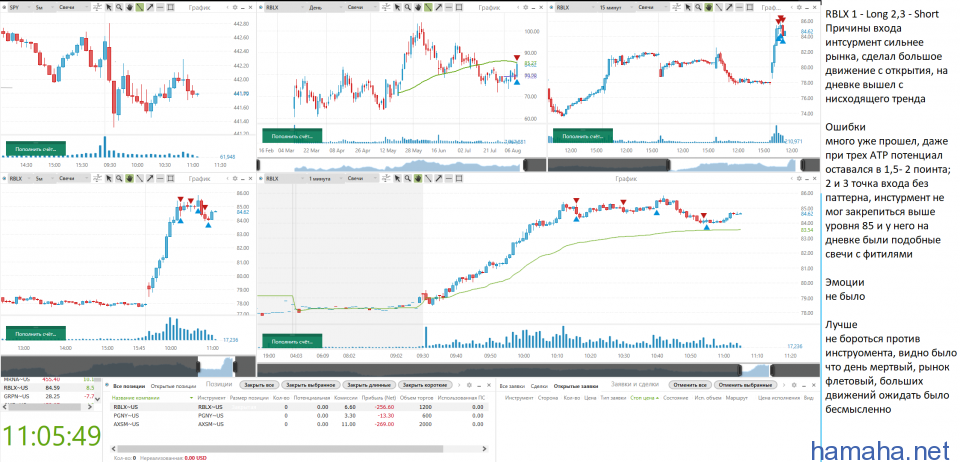
Task: Open the settings gear of the Orders panel
Action: pyautogui.click(x=794, y=385)
